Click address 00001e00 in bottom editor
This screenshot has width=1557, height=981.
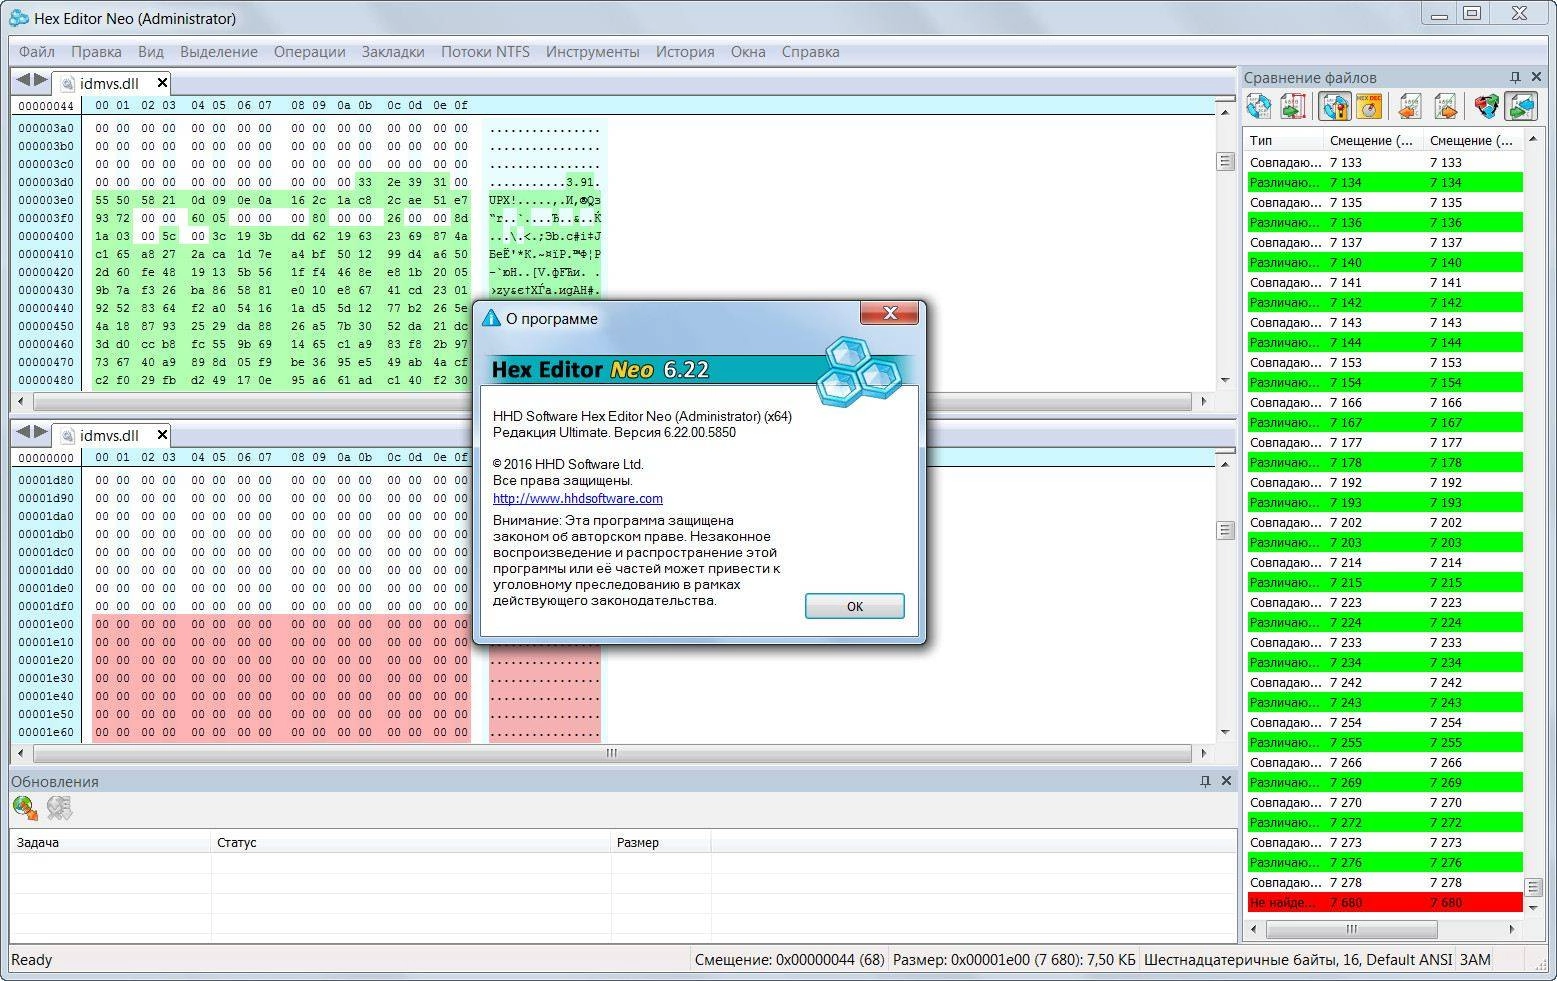pyautogui.click(x=46, y=624)
